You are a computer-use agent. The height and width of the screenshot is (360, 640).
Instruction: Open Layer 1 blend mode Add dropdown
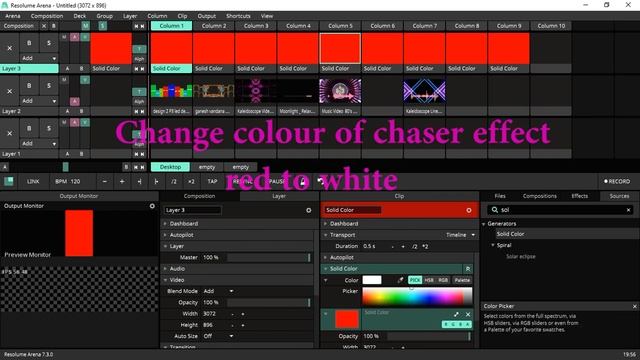click(x=39, y=144)
